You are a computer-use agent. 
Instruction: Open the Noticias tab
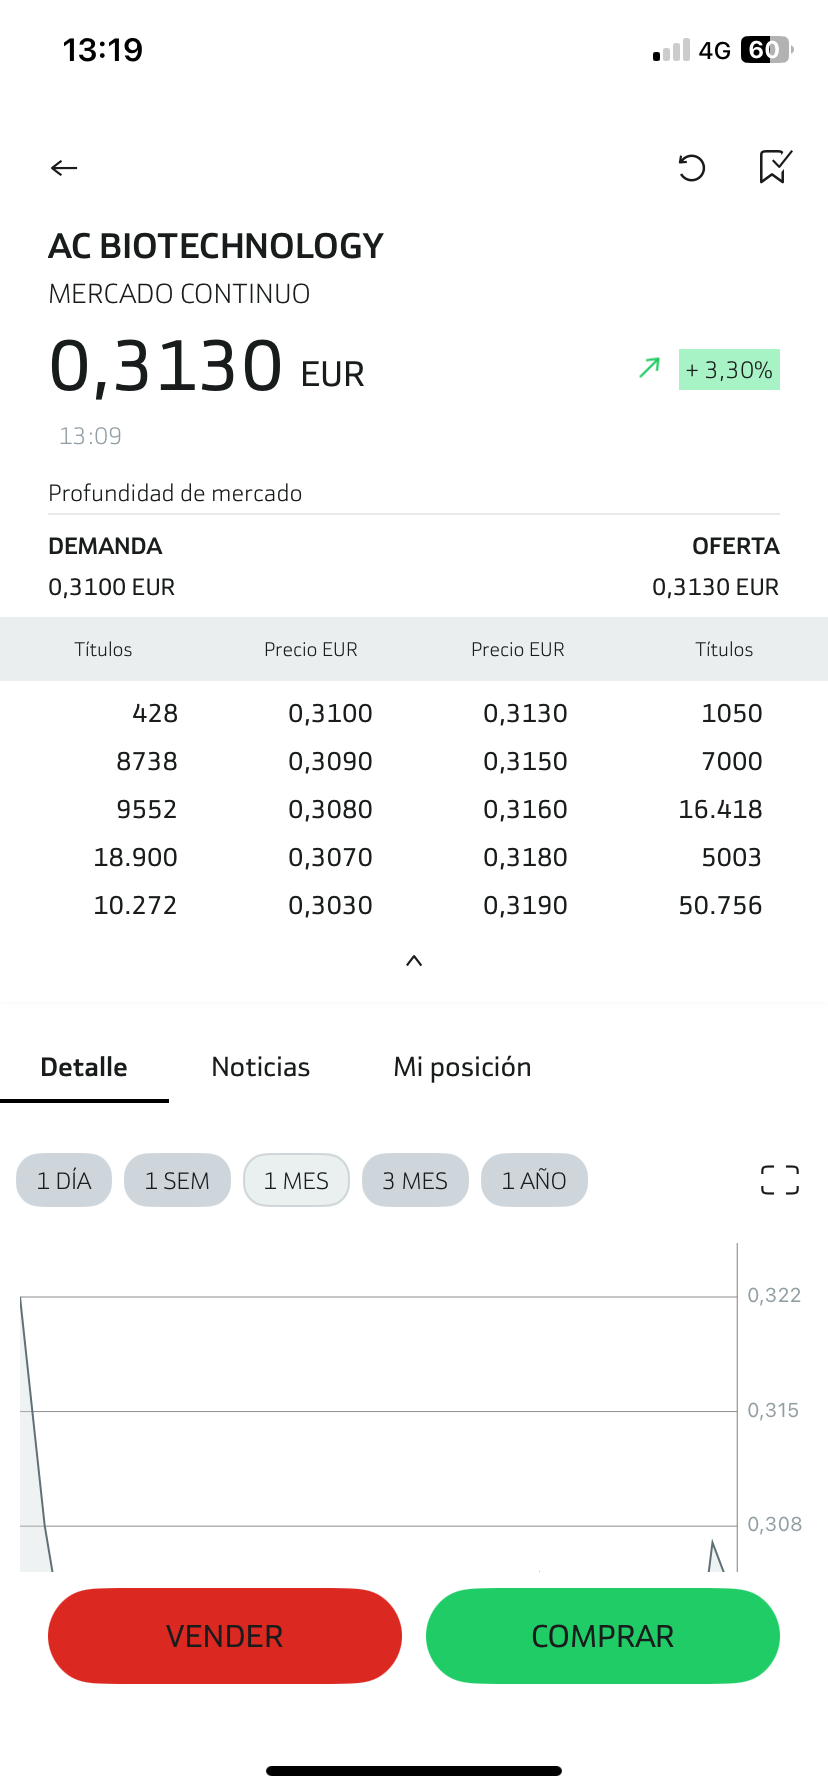(261, 1067)
